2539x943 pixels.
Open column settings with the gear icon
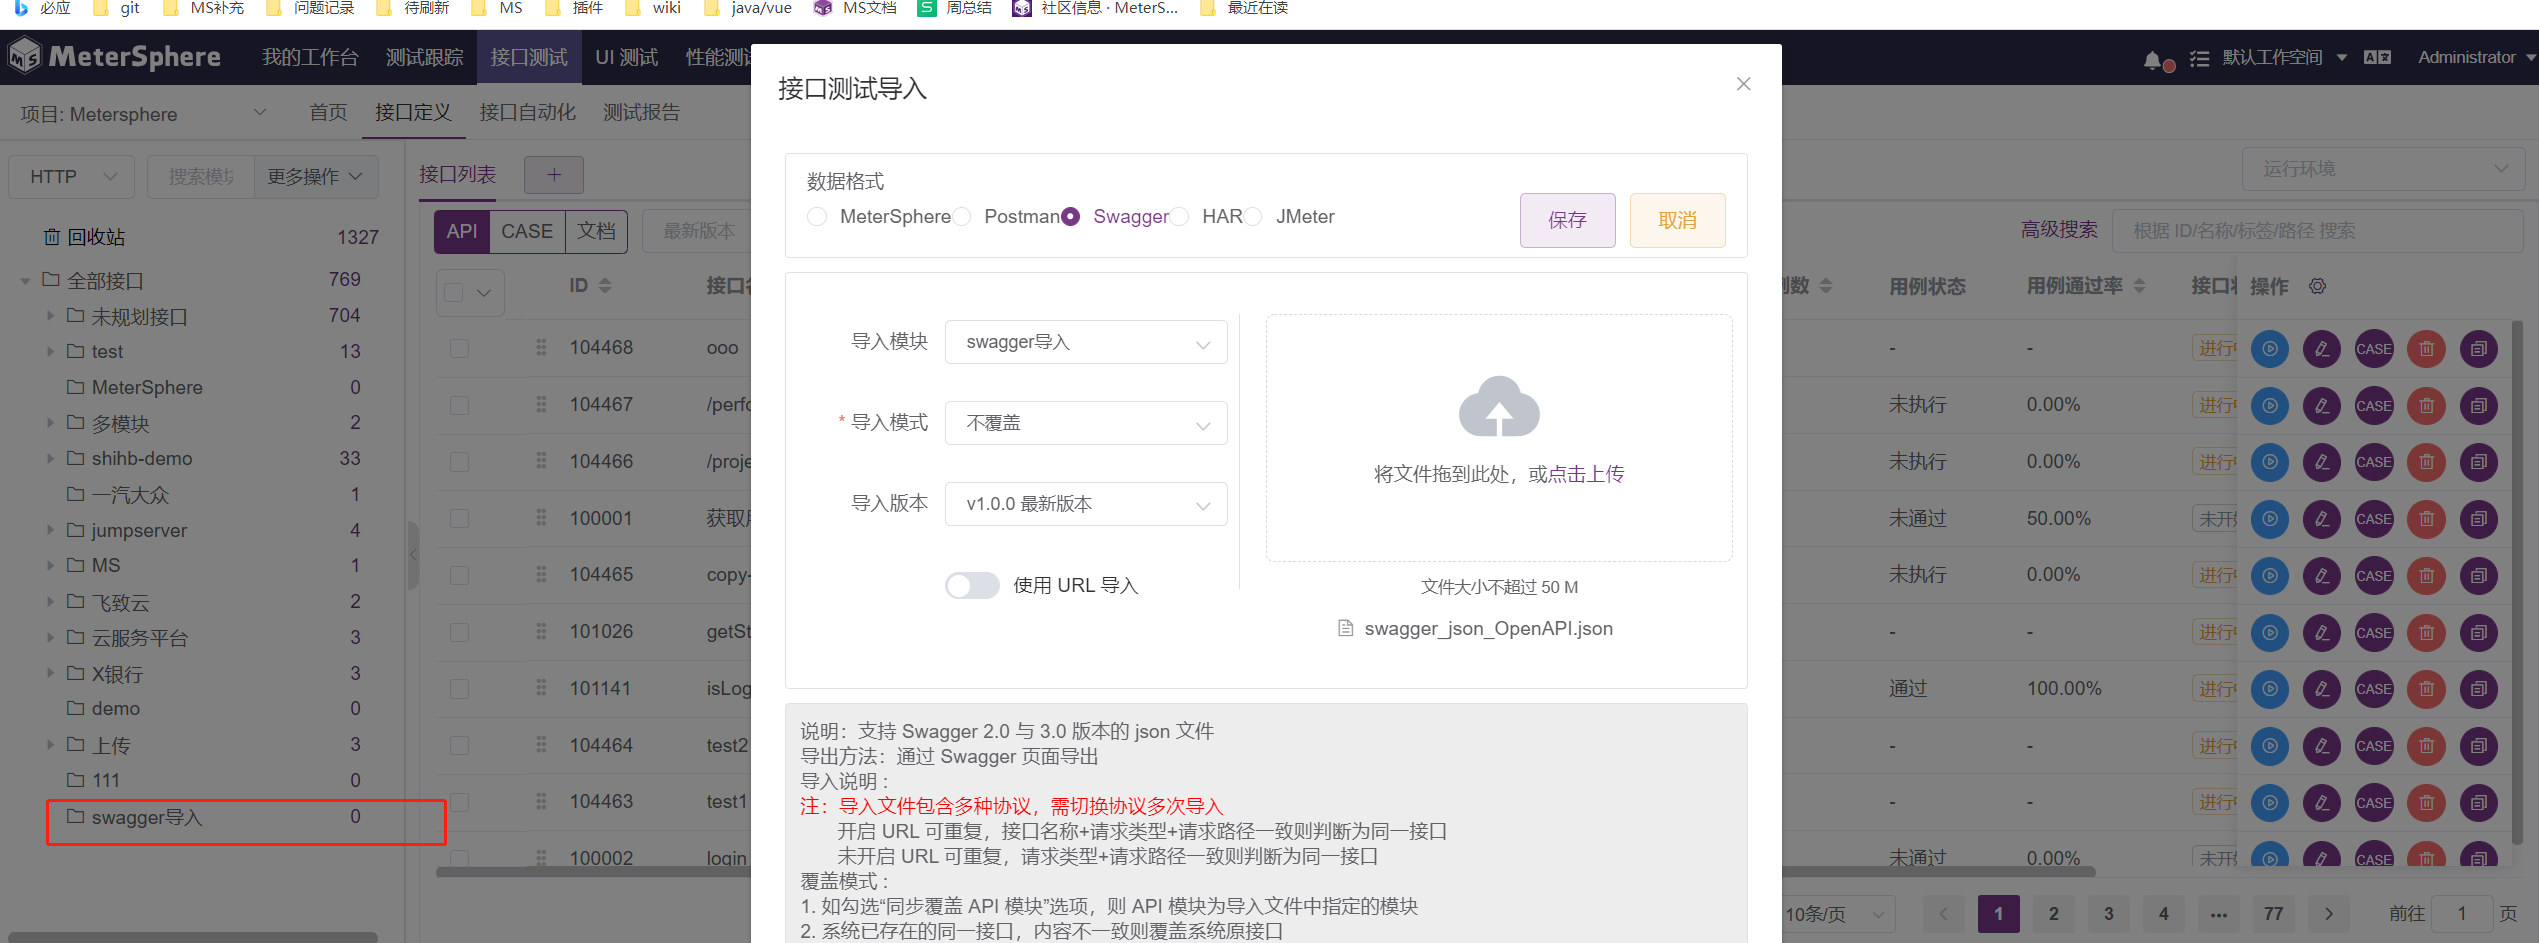tap(2317, 286)
